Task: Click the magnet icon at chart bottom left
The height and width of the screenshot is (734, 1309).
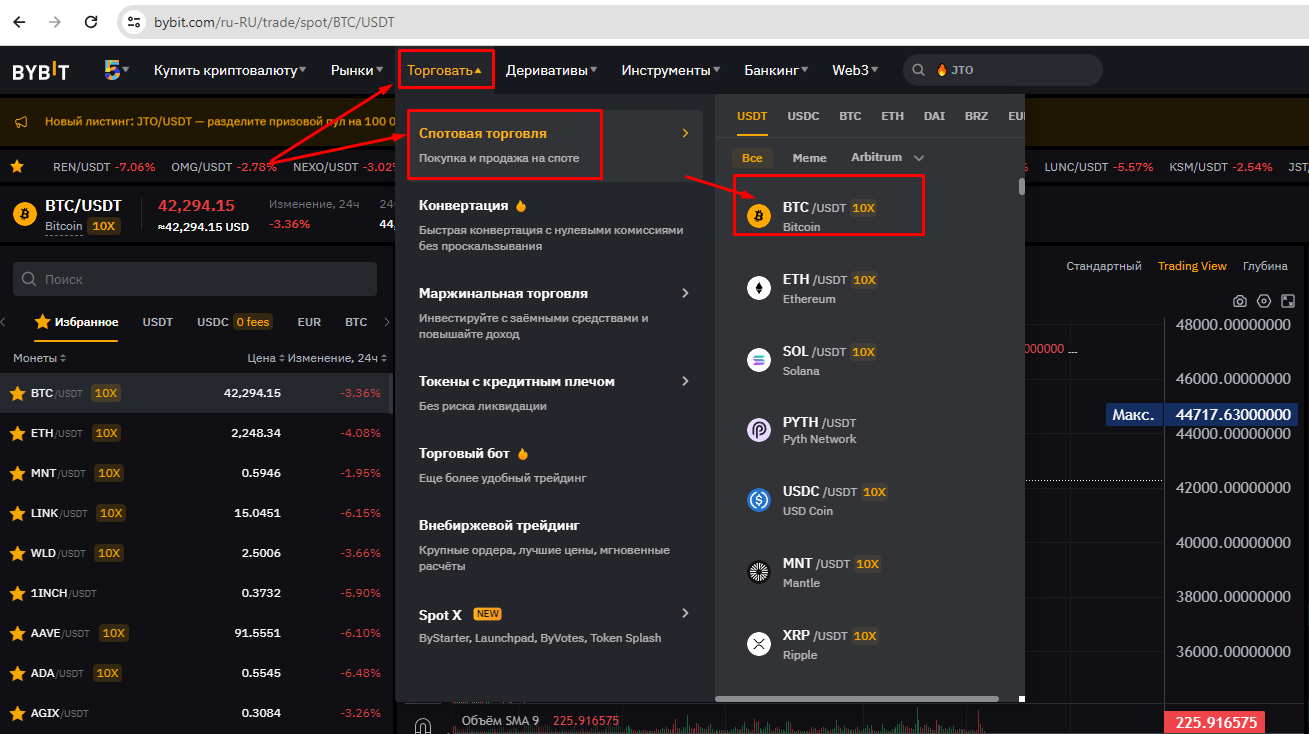Action: coord(422,725)
